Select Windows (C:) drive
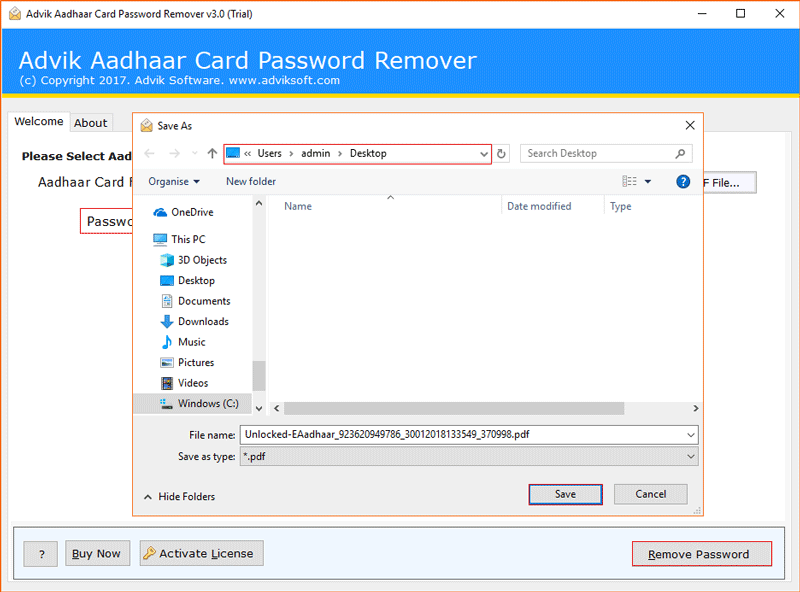Screen dimensions: 800x592 point(193,403)
